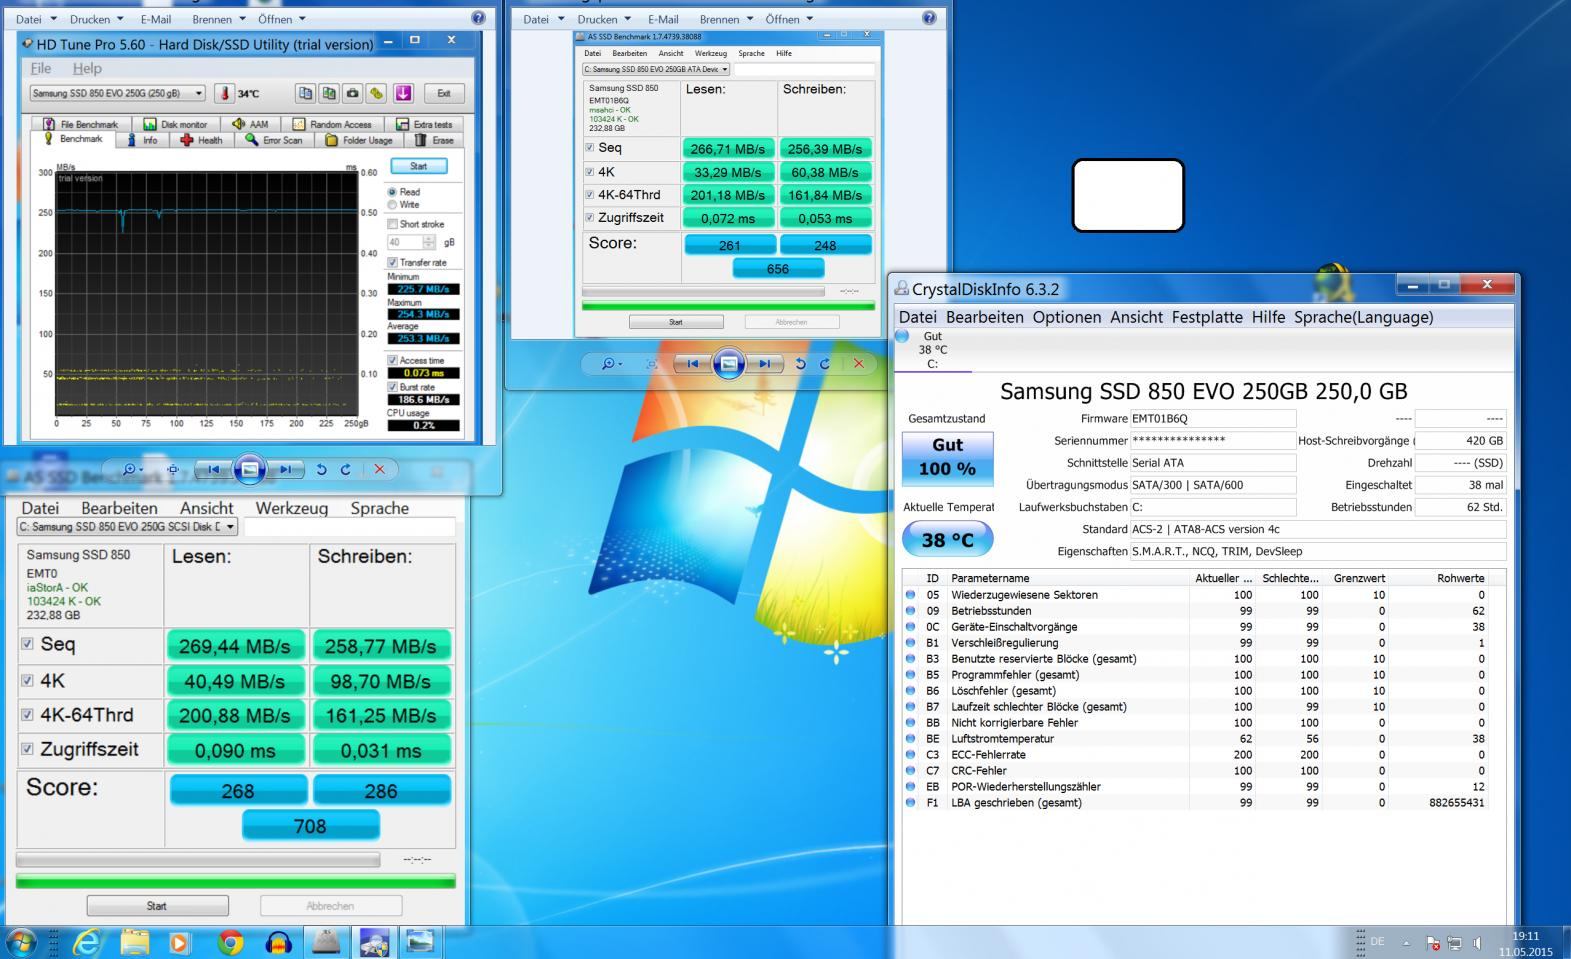Delete image in viewer below HD Tune
The height and width of the screenshot is (959, 1571).
[x=379, y=469]
